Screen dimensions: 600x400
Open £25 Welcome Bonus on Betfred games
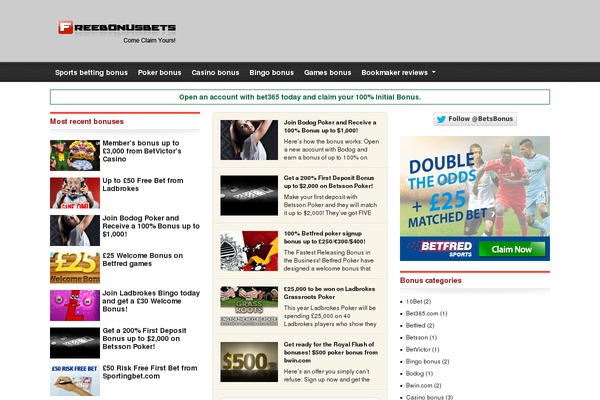pyautogui.click(x=142, y=260)
